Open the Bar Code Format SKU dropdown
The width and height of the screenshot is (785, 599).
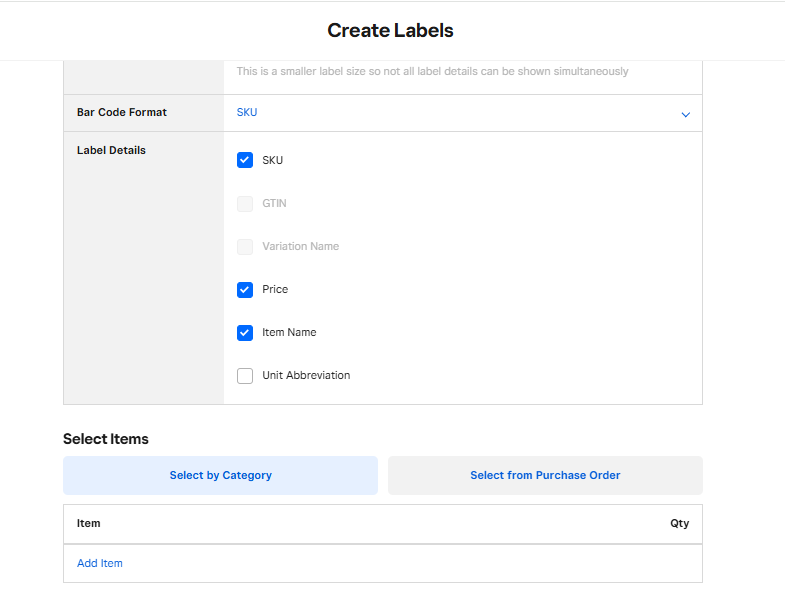[x=462, y=113]
